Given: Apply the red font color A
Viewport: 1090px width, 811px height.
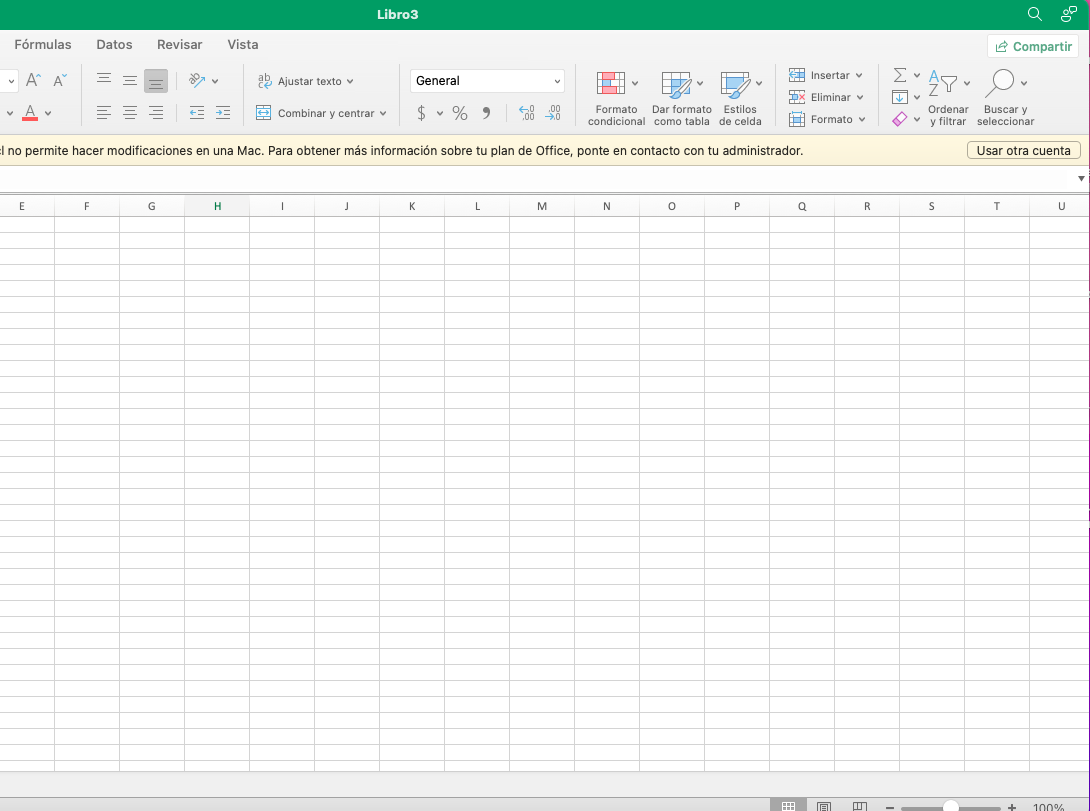Looking at the screenshot, I should [30, 113].
